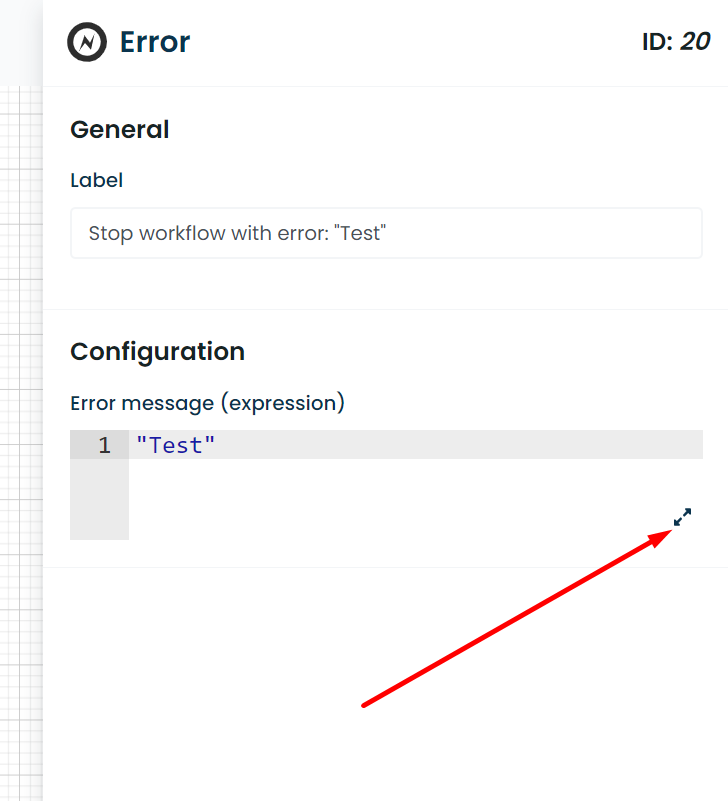728x801 pixels.
Task: Click the empty editor area below the expression
Action: [x=400, y=490]
